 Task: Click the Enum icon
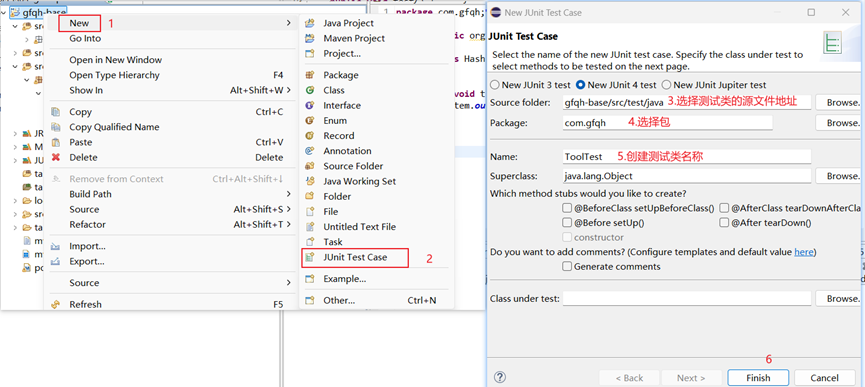tap(310, 120)
